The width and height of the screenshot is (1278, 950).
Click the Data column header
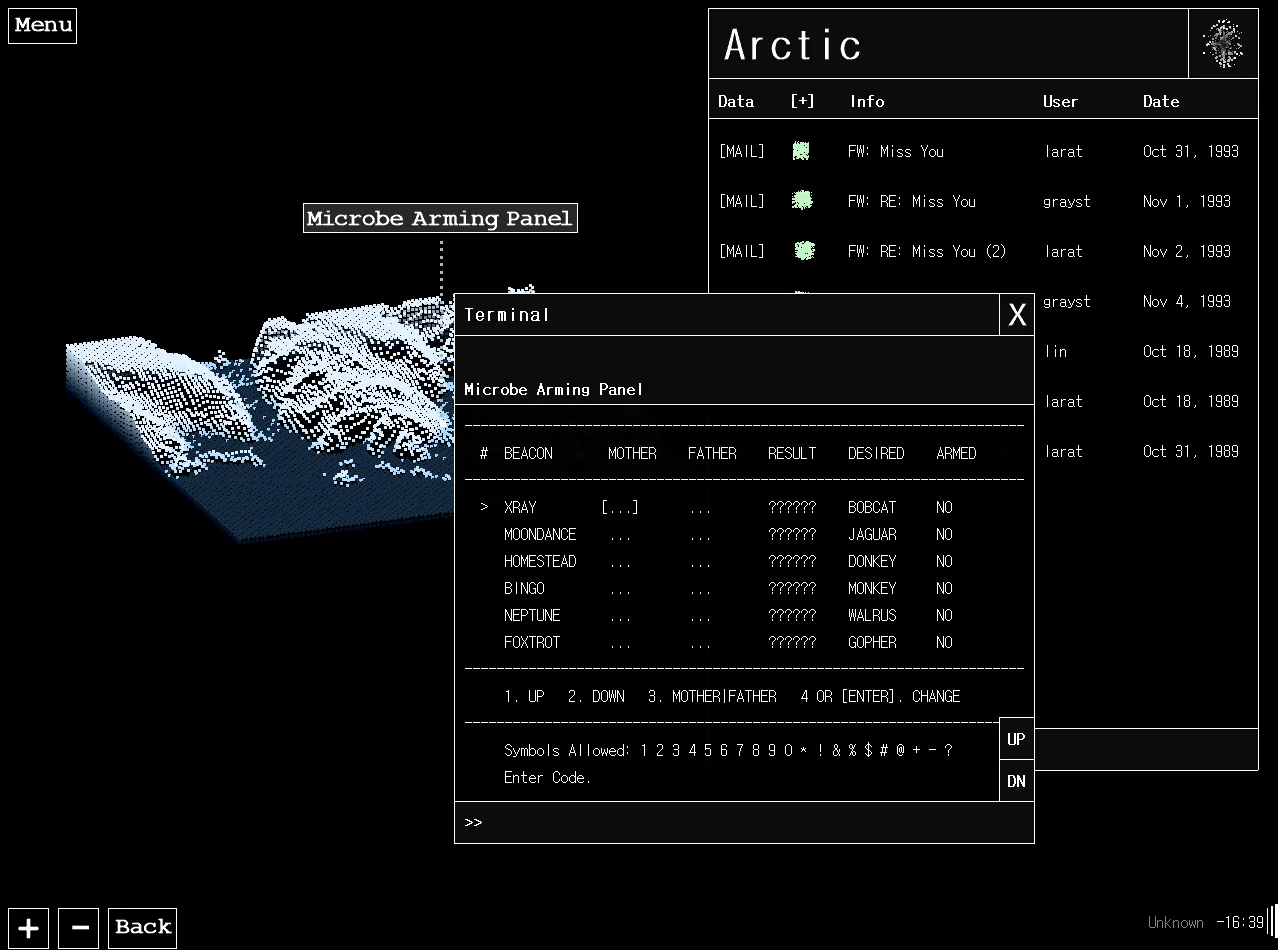pyautogui.click(x=736, y=101)
